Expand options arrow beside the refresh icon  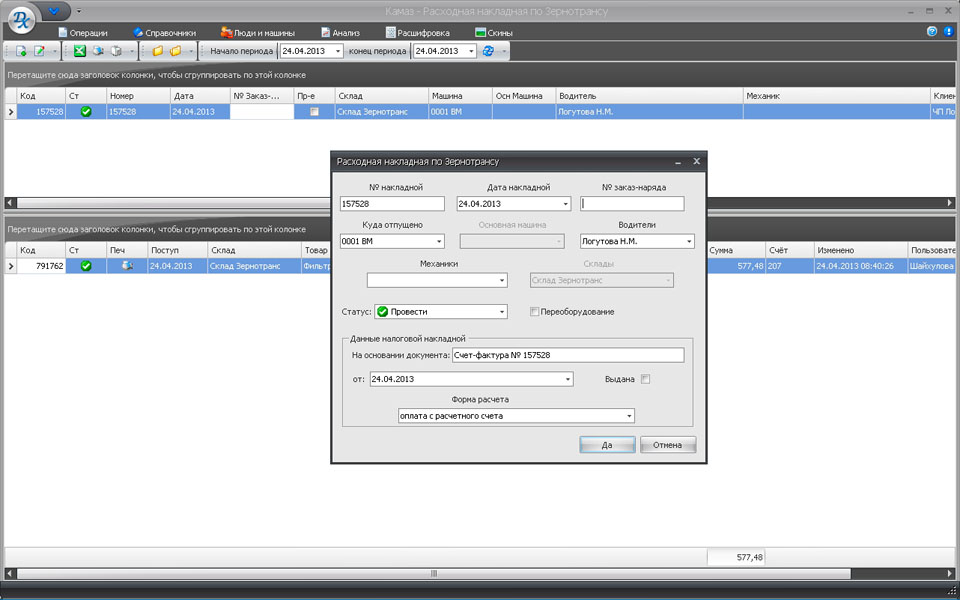[x=503, y=52]
